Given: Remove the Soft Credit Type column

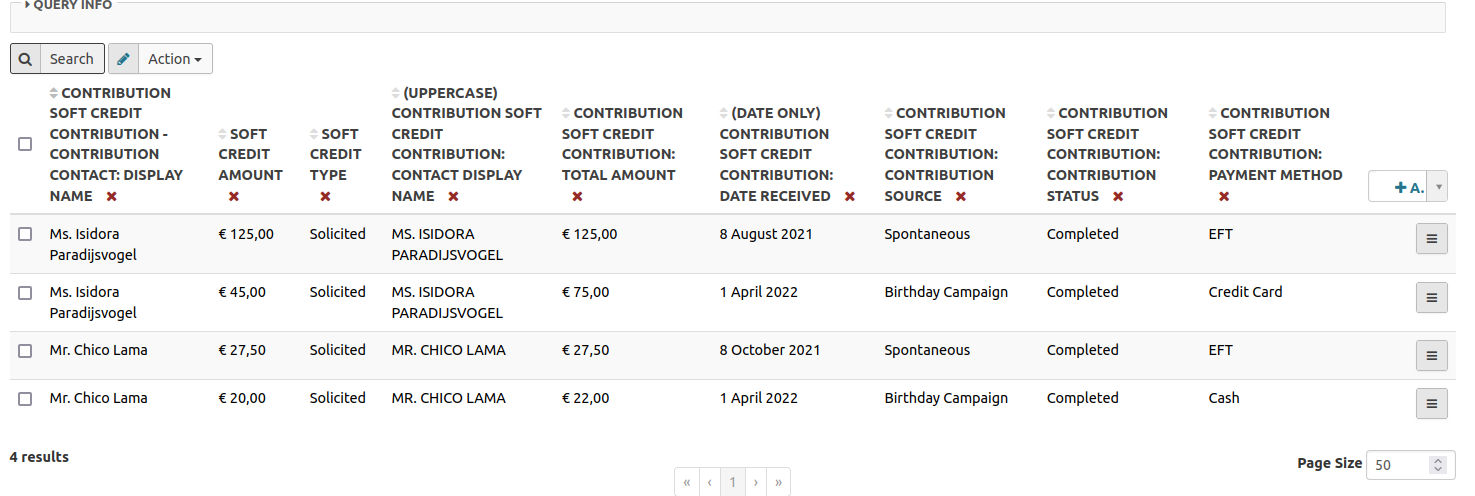Looking at the screenshot, I should pyautogui.click(x=325, y=197).
